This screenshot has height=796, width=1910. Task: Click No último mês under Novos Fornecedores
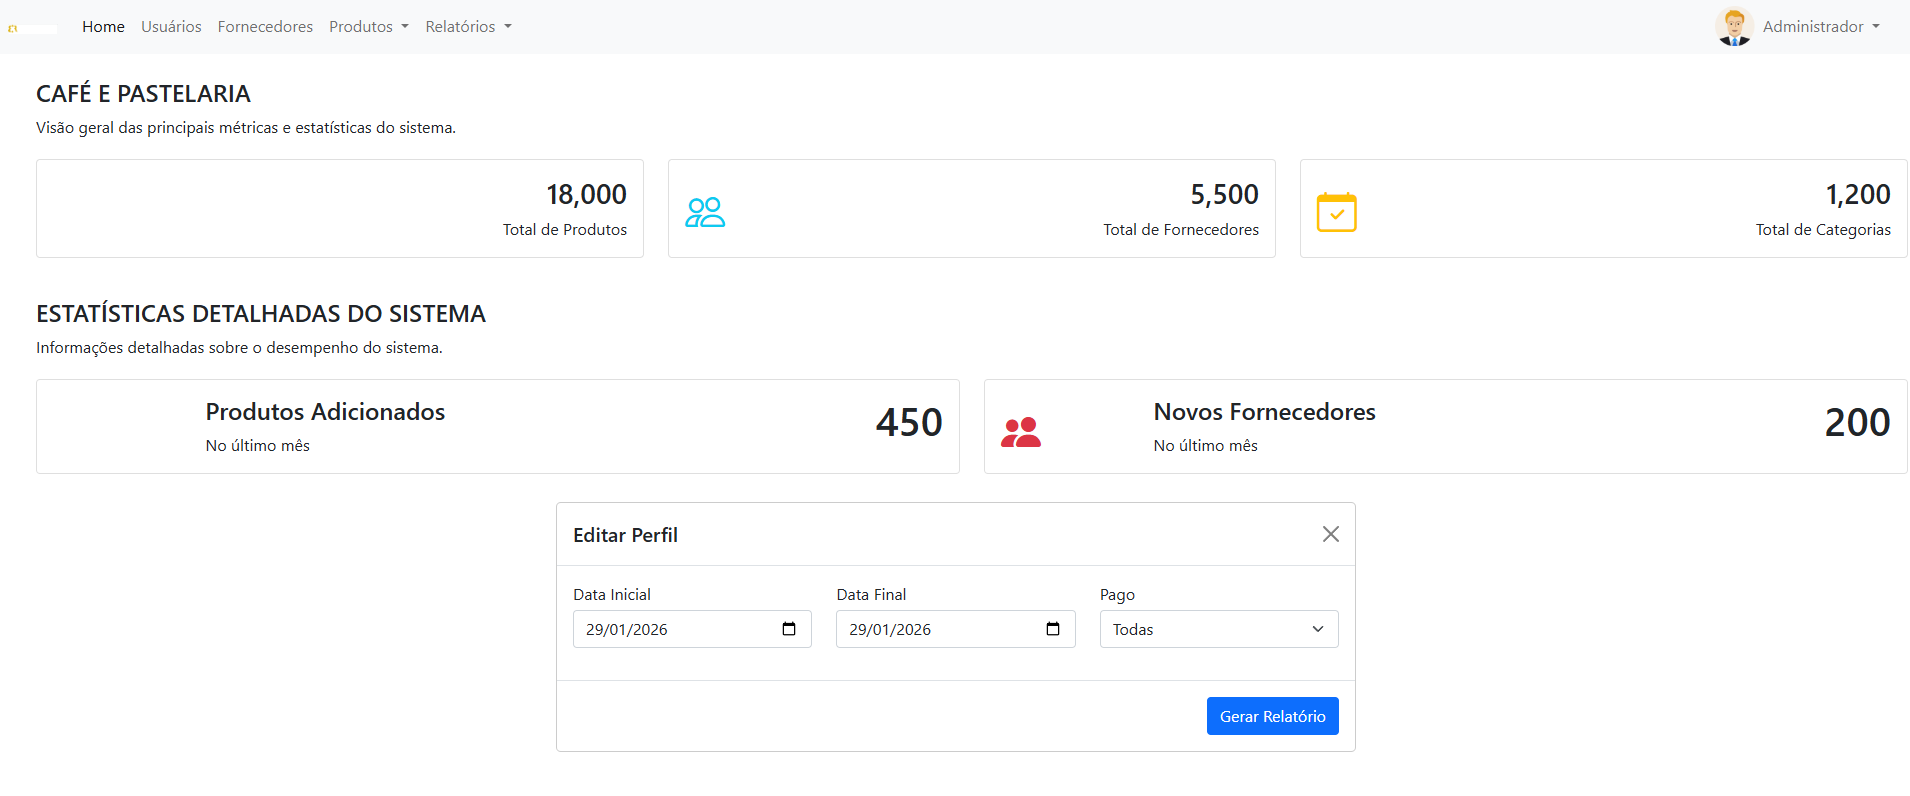(1205, 446)
